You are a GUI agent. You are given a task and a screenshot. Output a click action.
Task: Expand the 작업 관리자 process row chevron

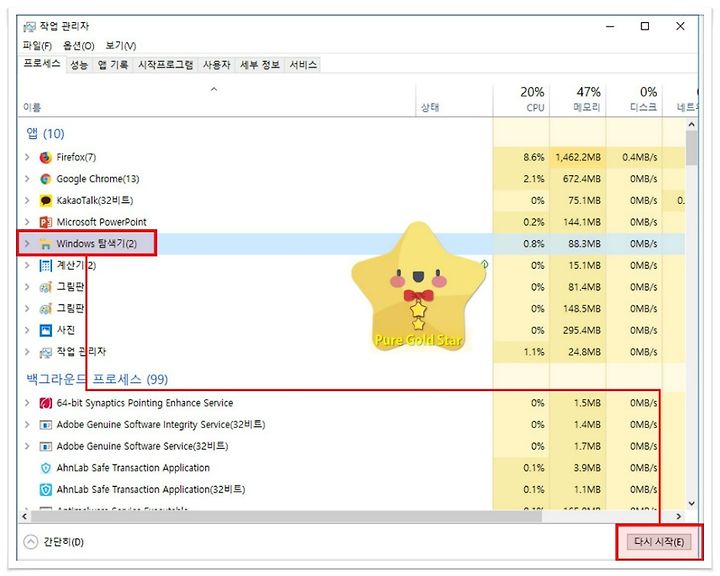pos(27,352)
